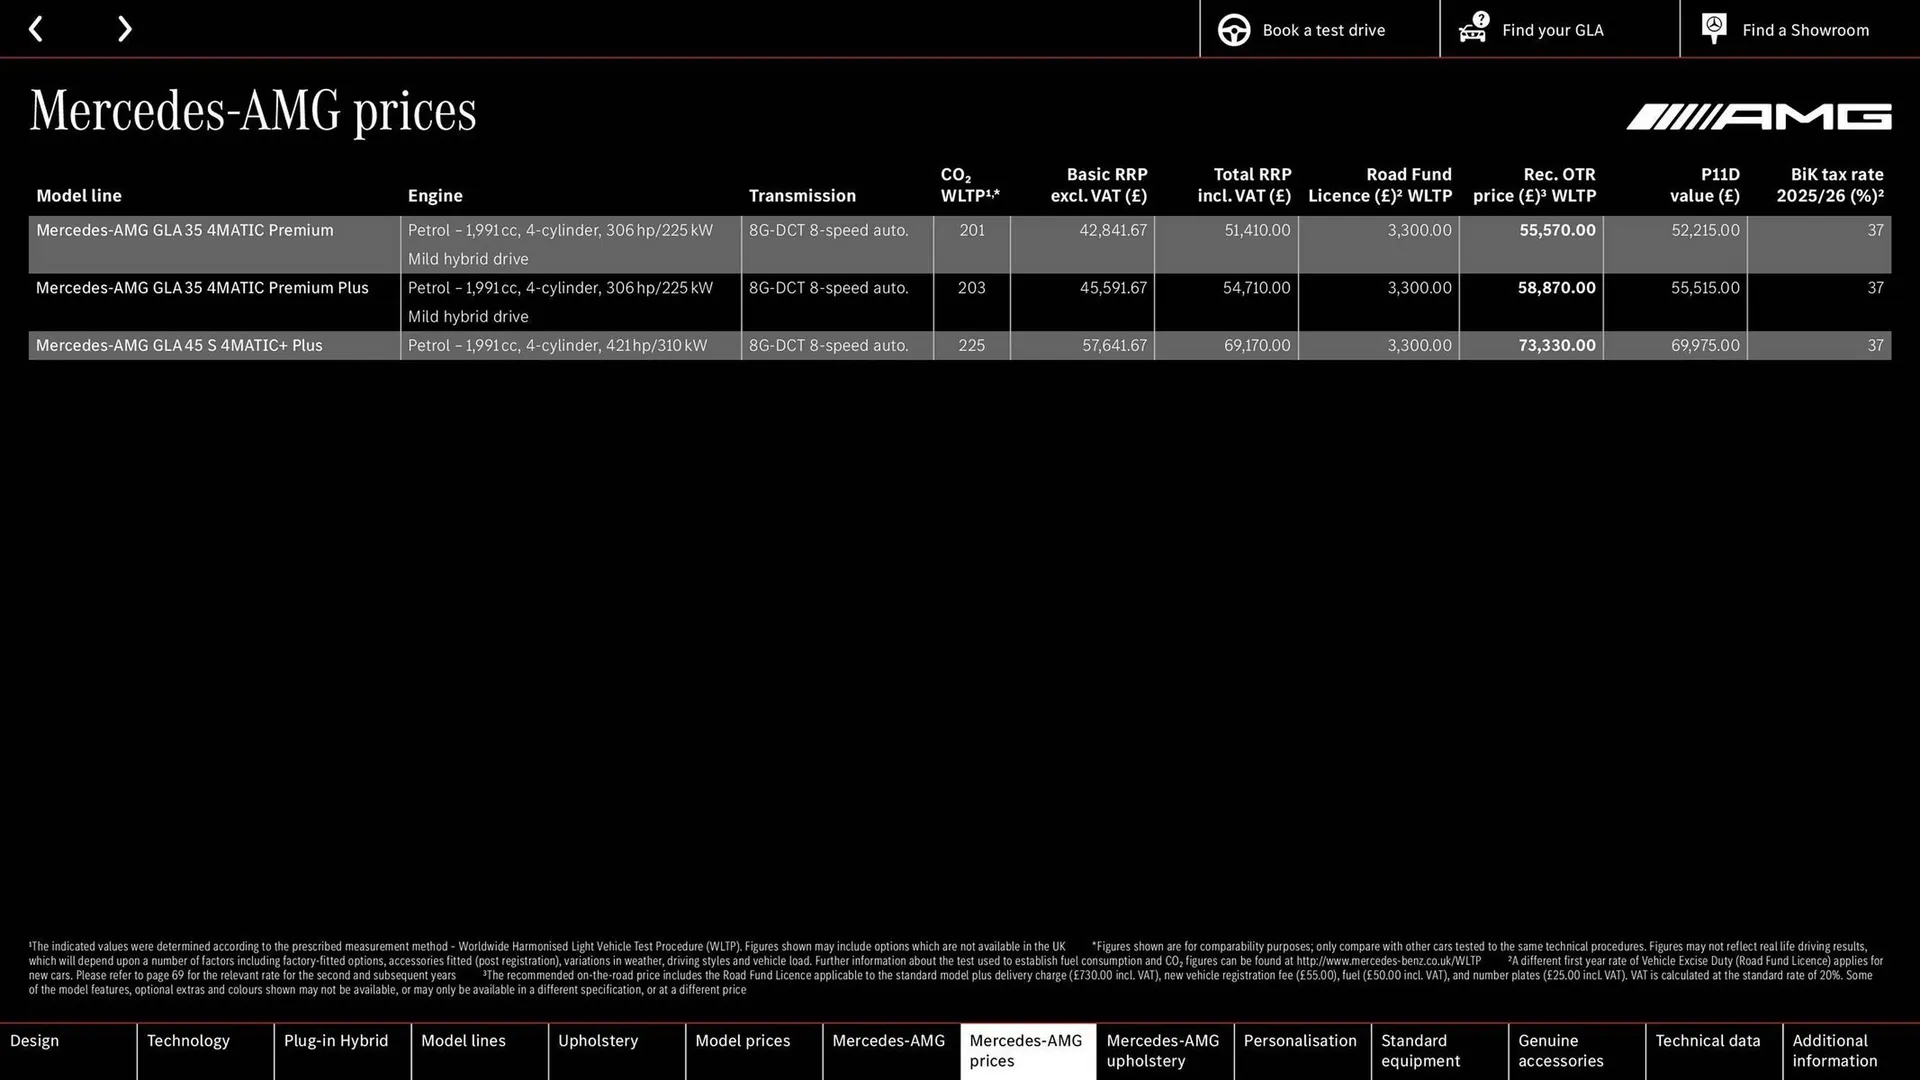Viewport: 1920px width, 1080px height.
Task: Select the car icon next to Find your GLA
Action: pos(1472,29)
